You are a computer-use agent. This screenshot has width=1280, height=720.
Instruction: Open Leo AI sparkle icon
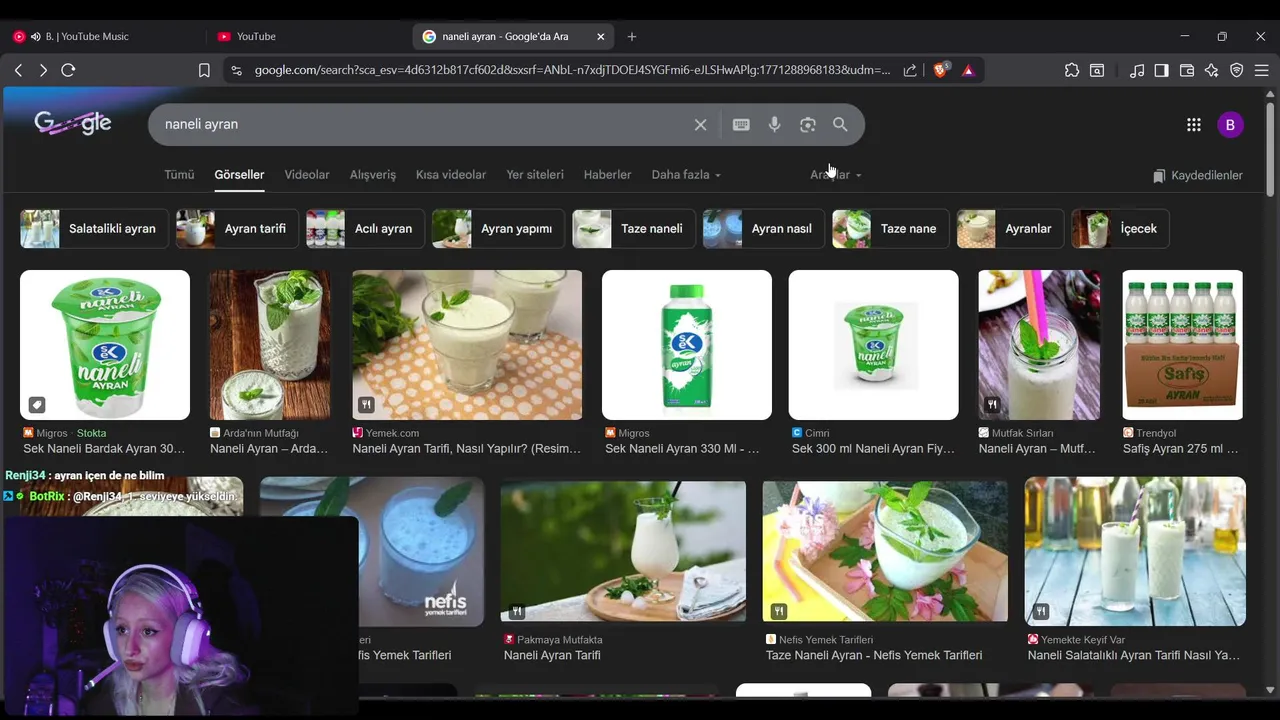coord(1212,70)
